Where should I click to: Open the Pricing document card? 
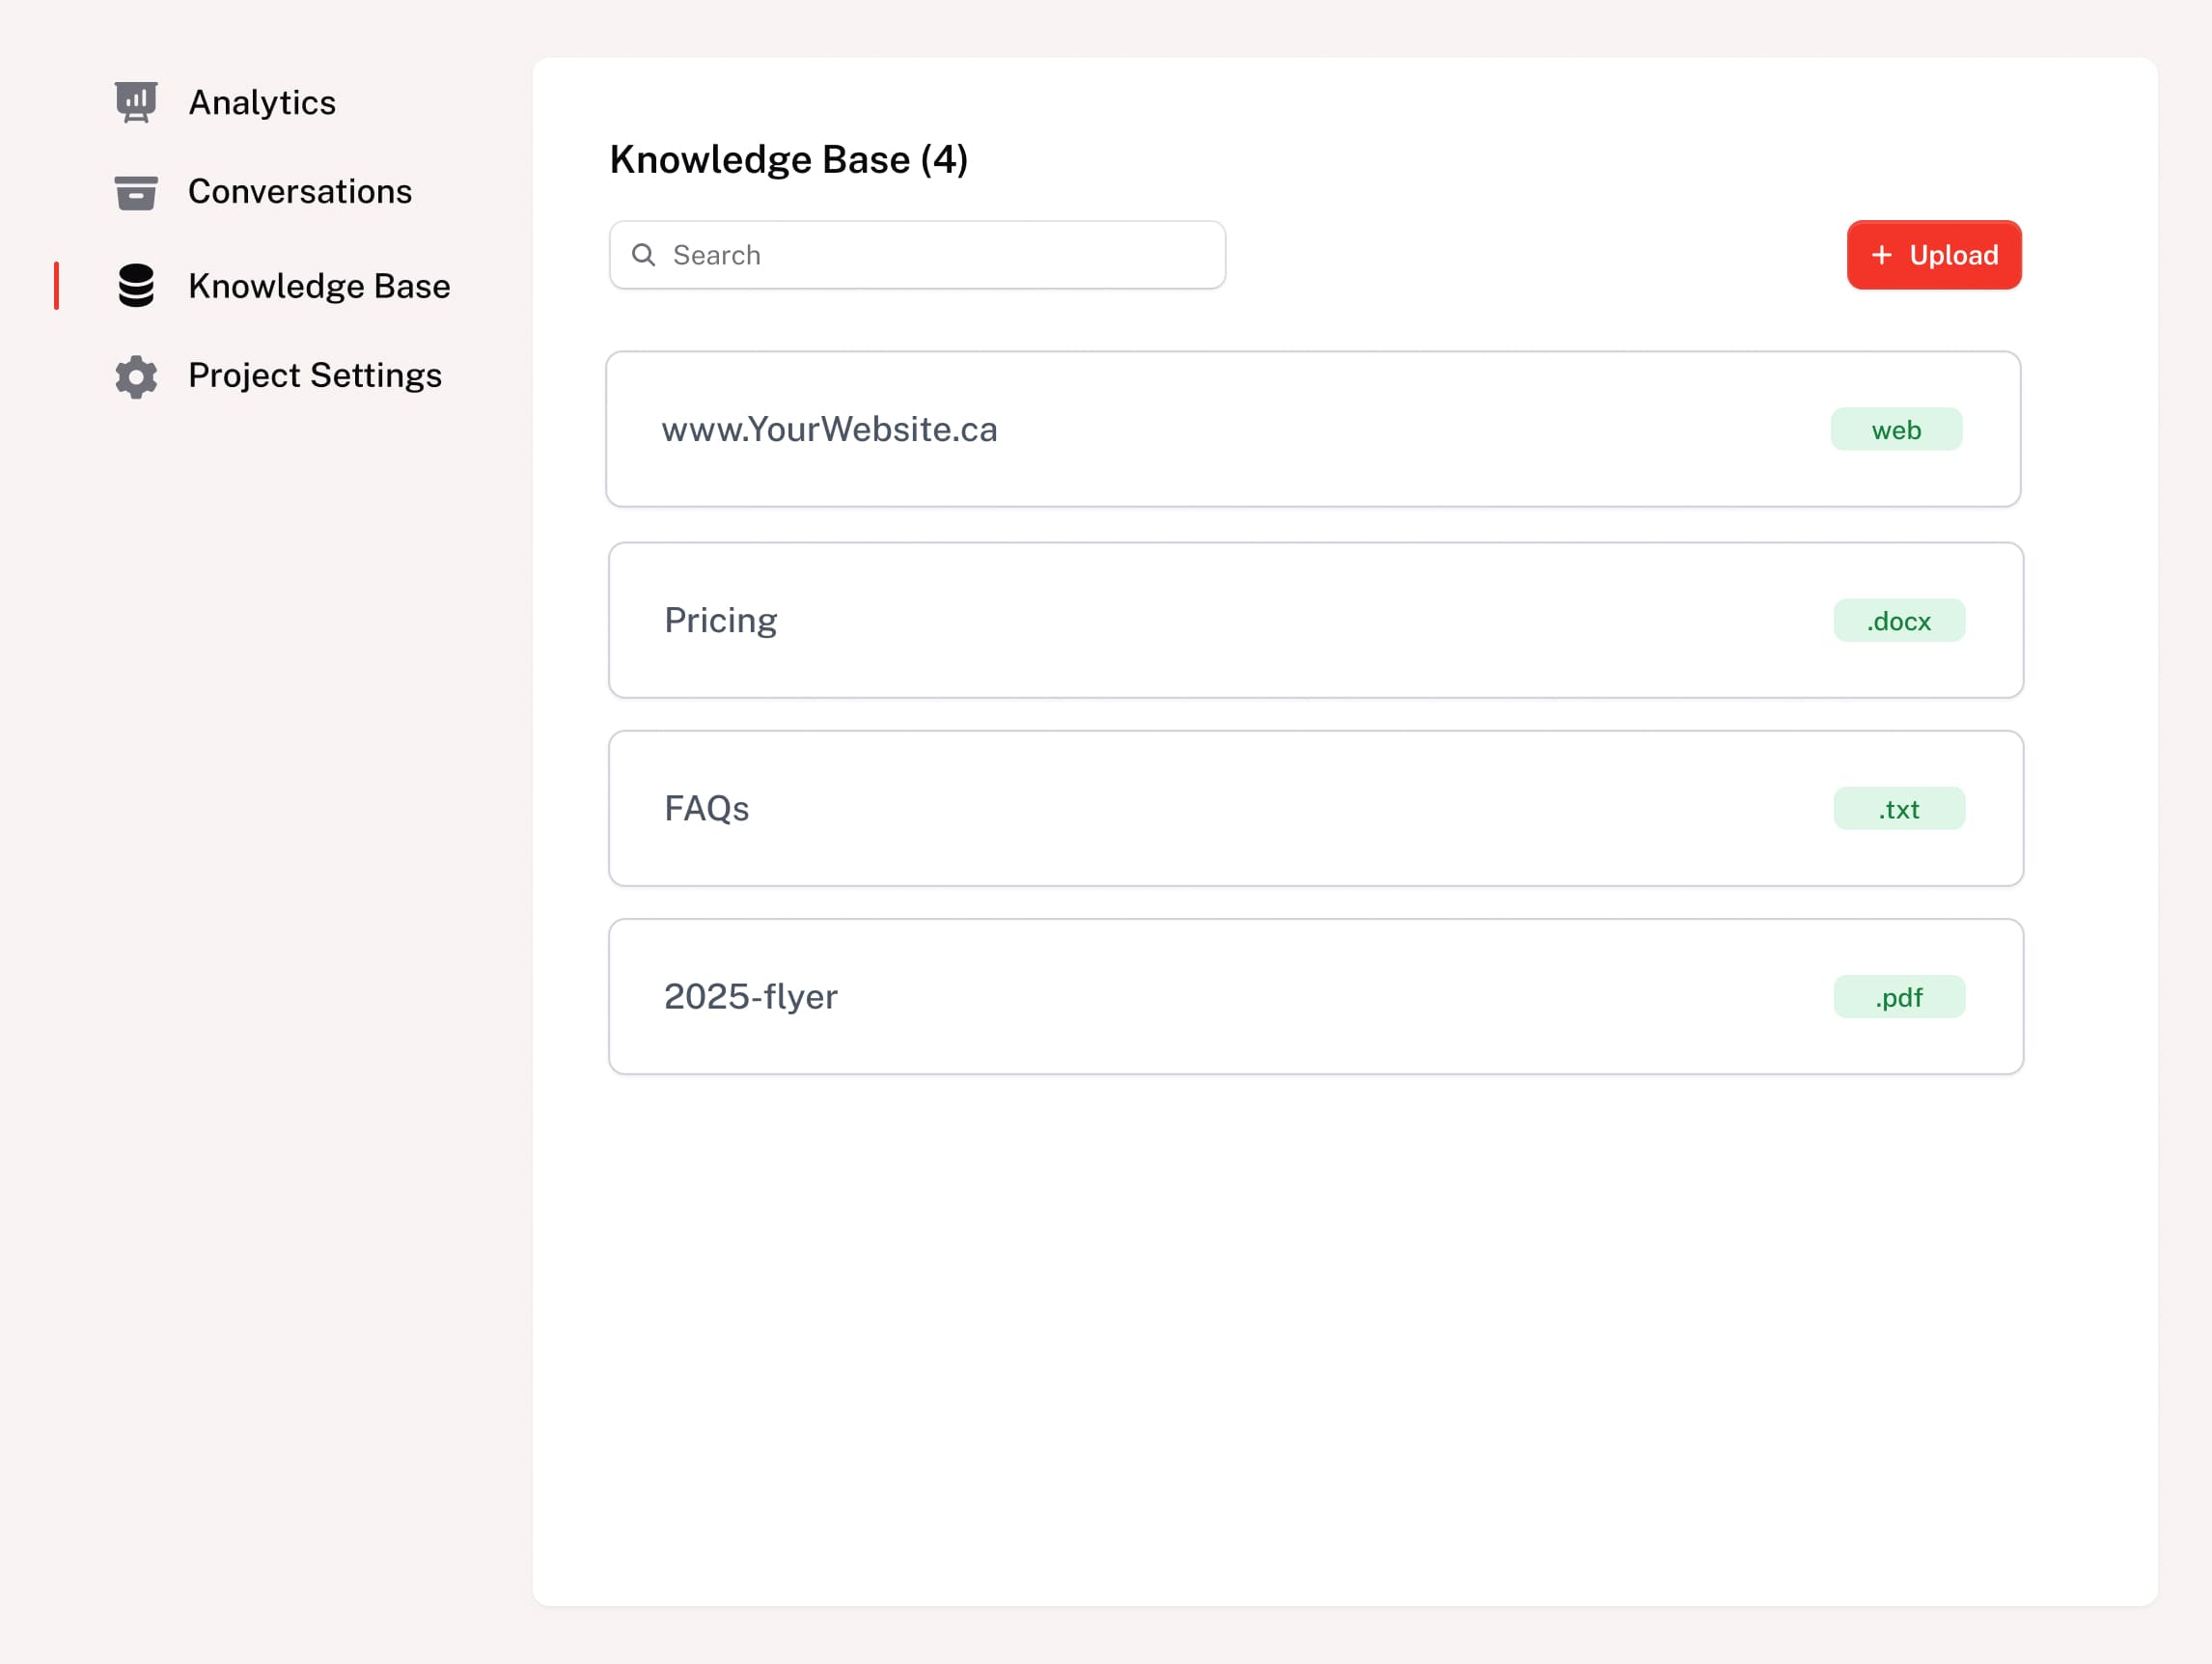[721, 620]
